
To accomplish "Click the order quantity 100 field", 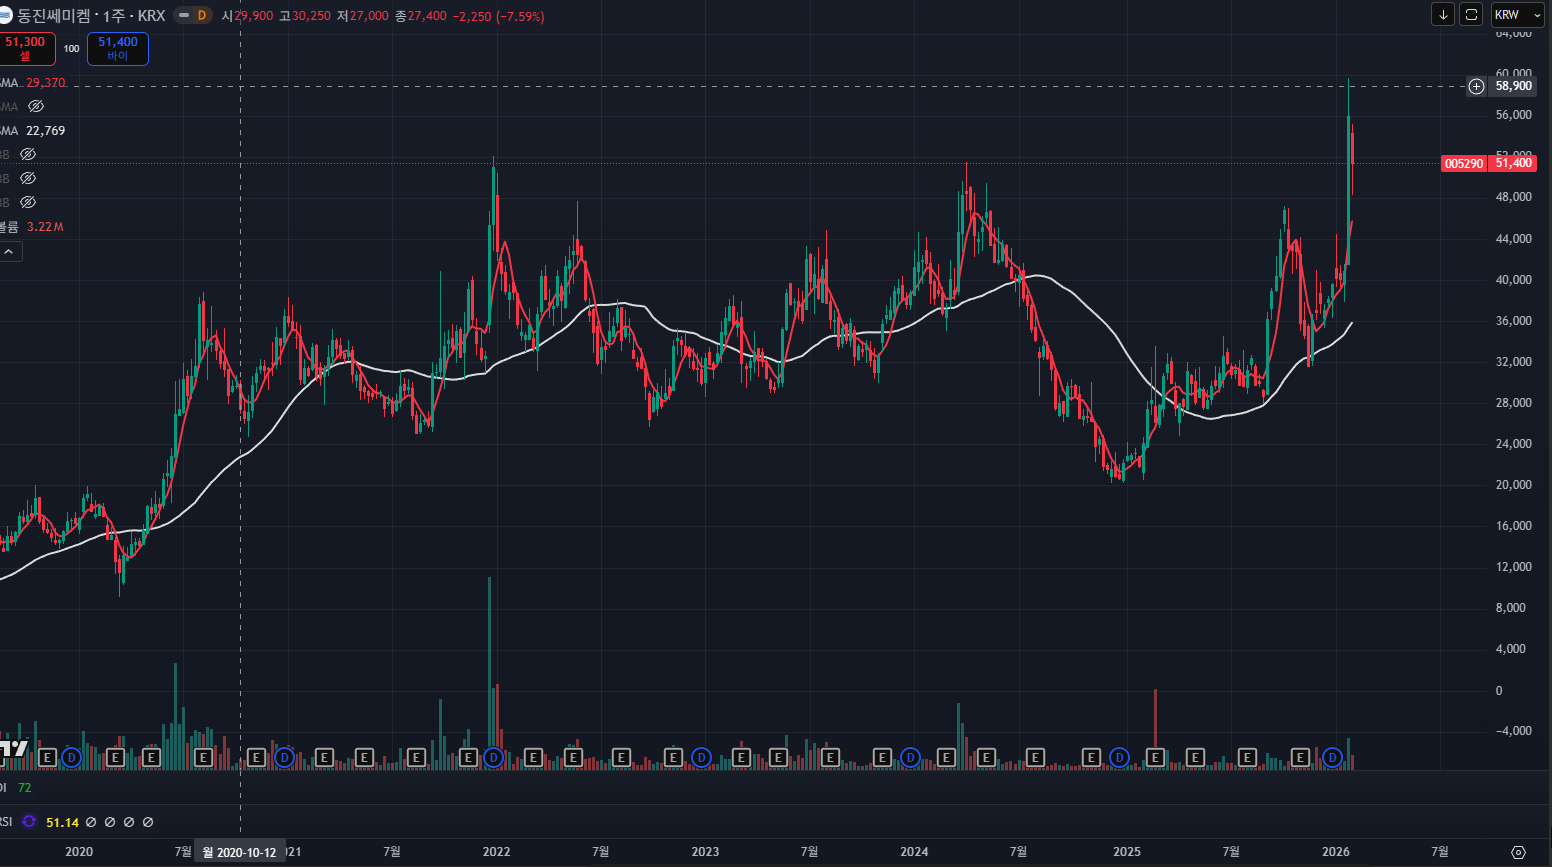I will [x=72, y=48].
